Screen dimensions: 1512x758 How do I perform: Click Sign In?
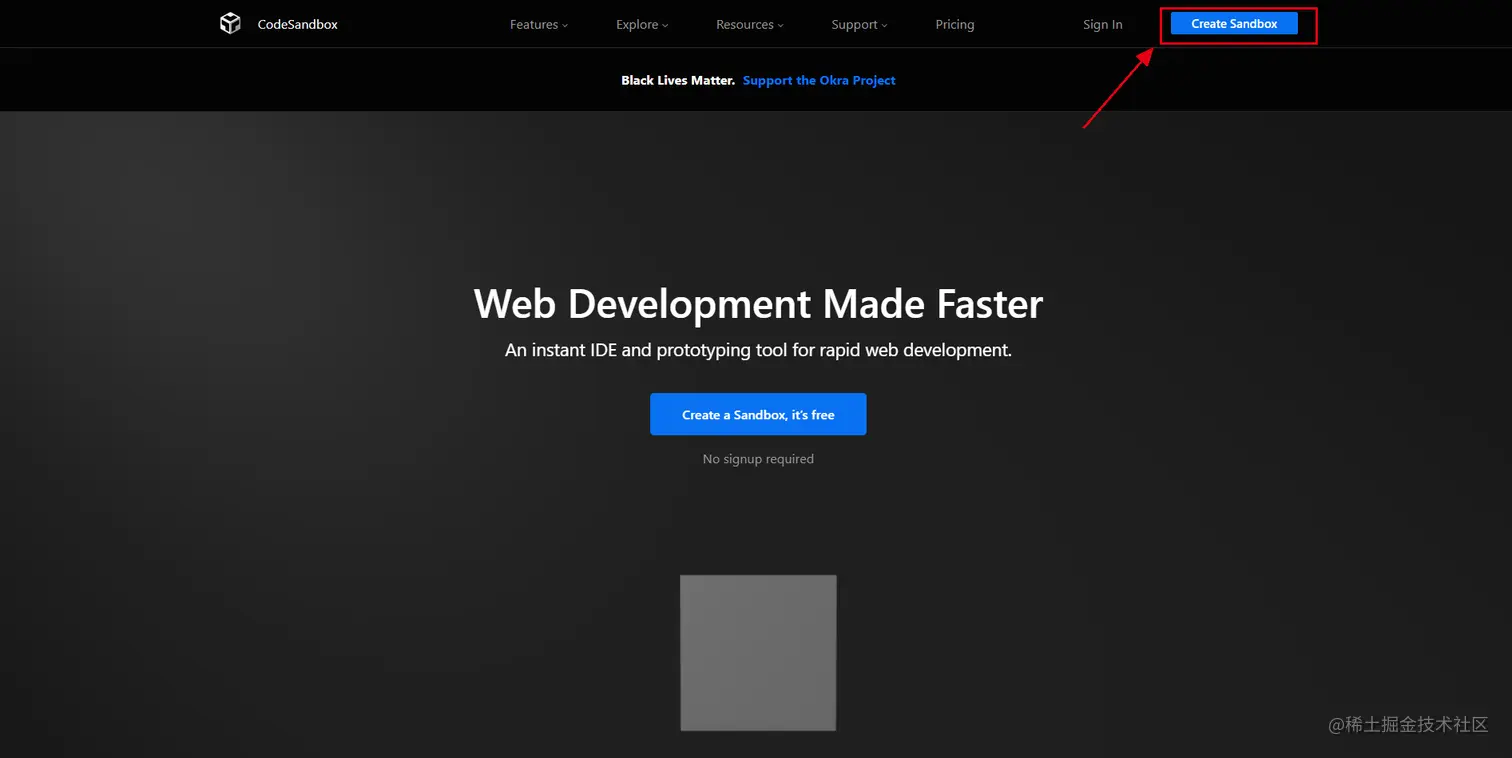1103,24
